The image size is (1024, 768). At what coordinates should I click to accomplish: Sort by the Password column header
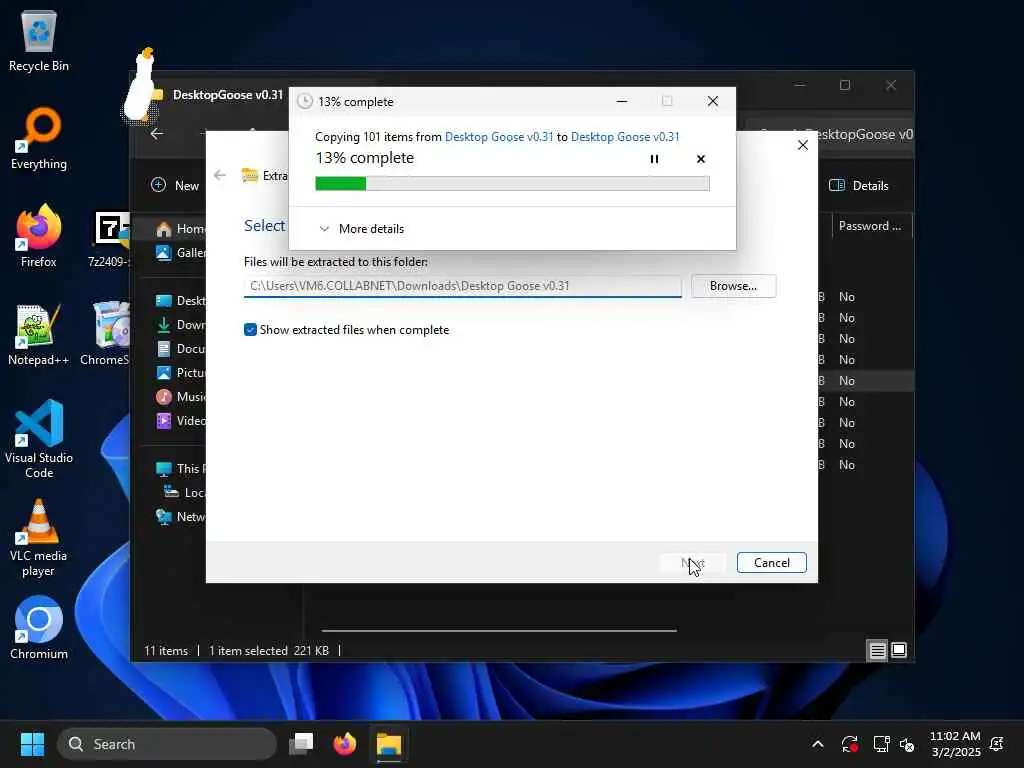coord(869,226)
